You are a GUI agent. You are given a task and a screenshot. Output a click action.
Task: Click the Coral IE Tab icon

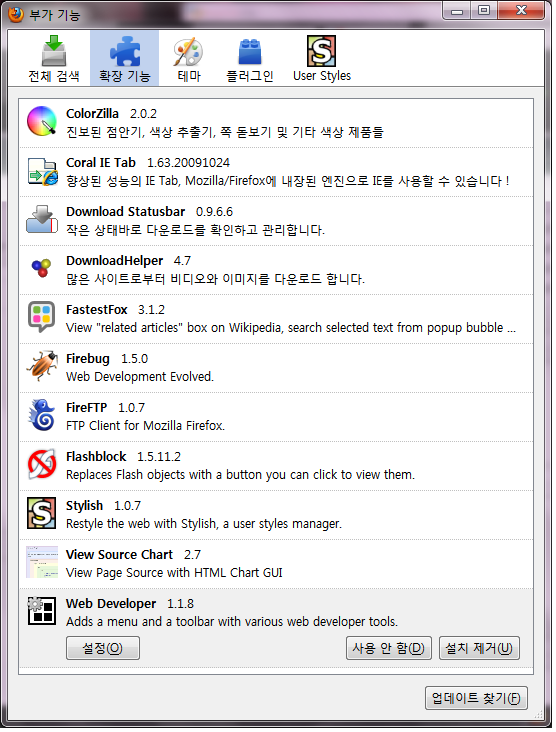[42, 171]
